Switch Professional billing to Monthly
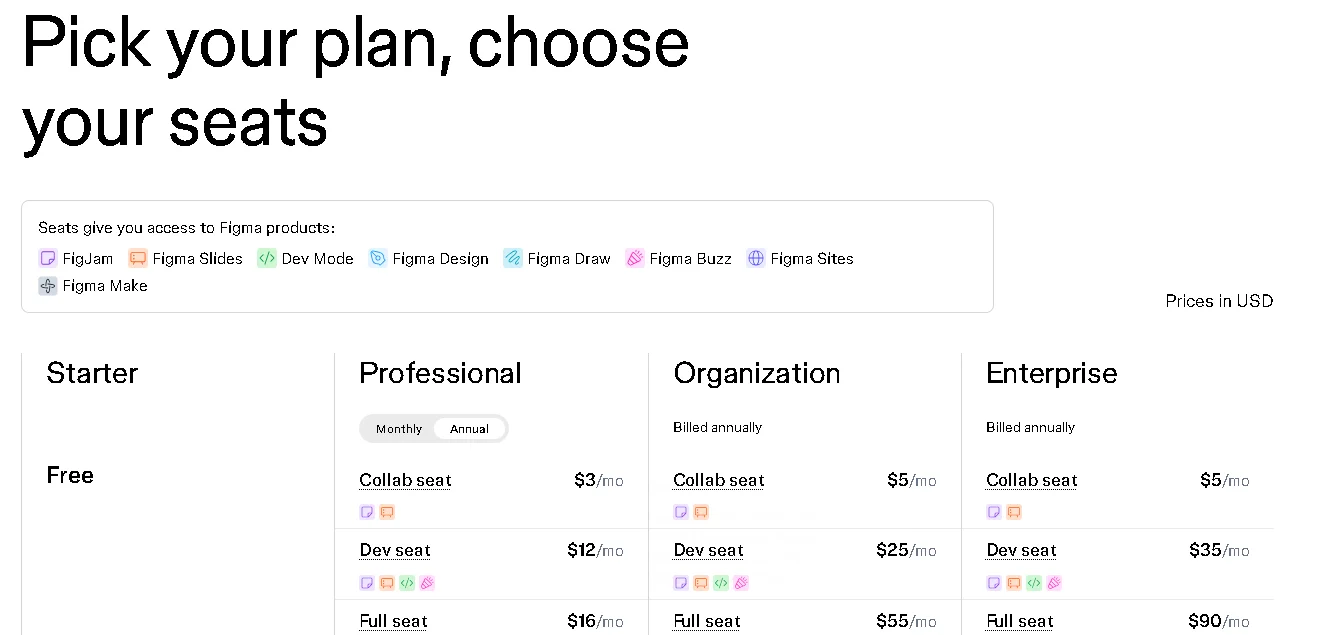 pos(399,429)
